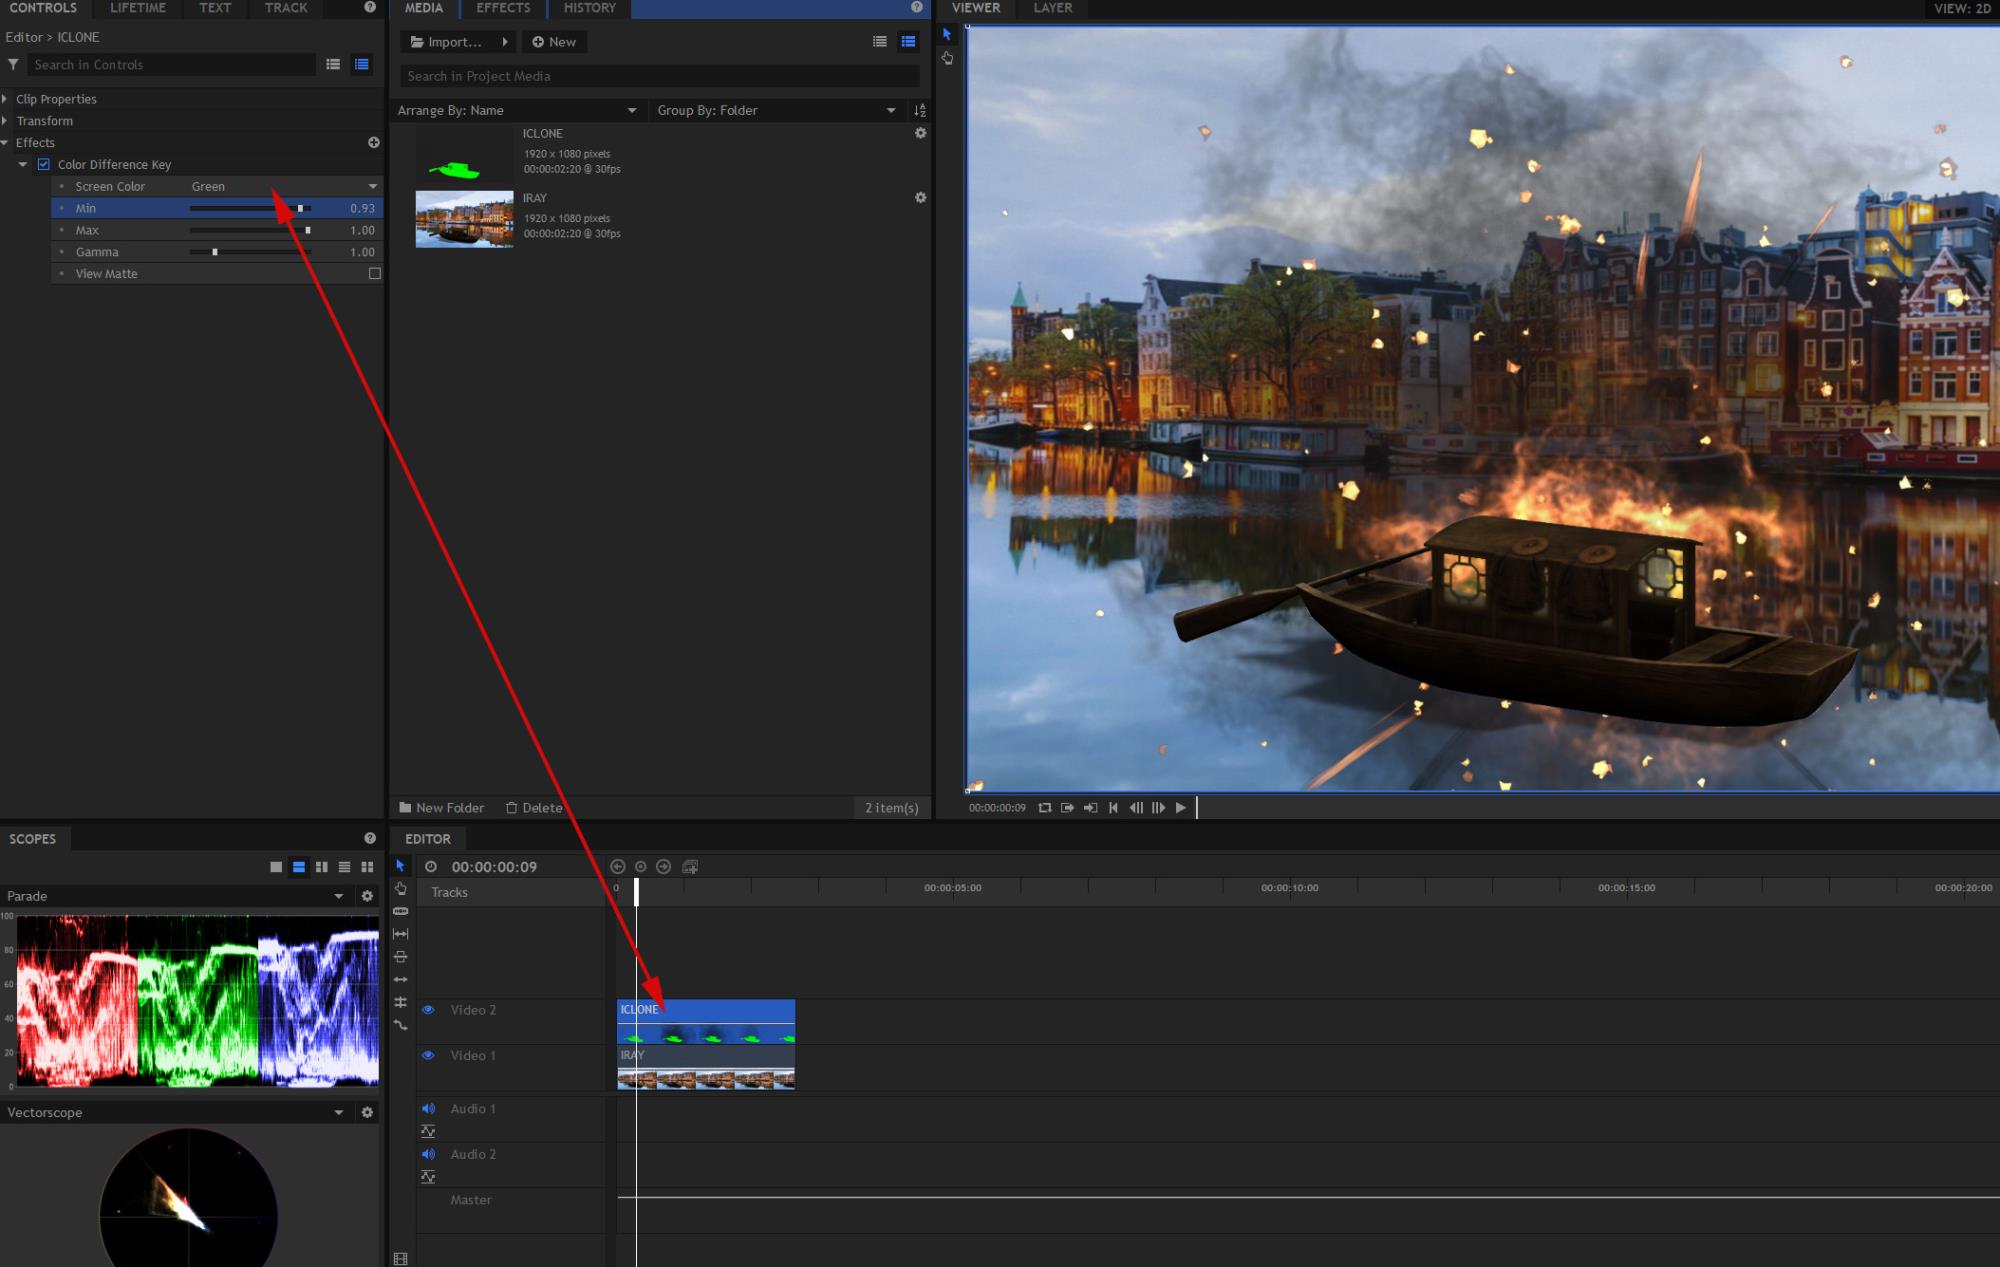Hide Video 2 track with eye icon
The image size is (2000, 1267).
coord(428,1010)
